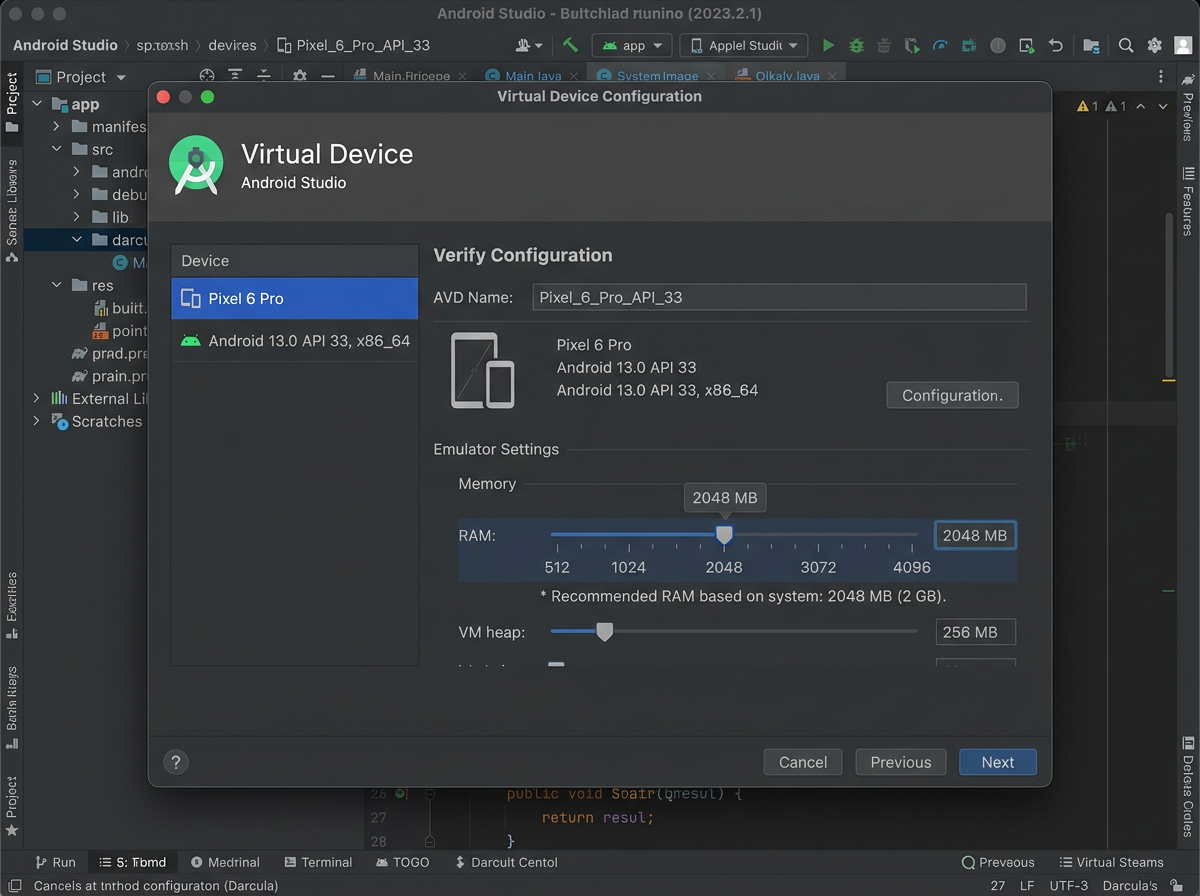The height and width of the screenshot is (896, 1200).
Task: Click the device manager icon left of undo
Action: [1026, 45]
